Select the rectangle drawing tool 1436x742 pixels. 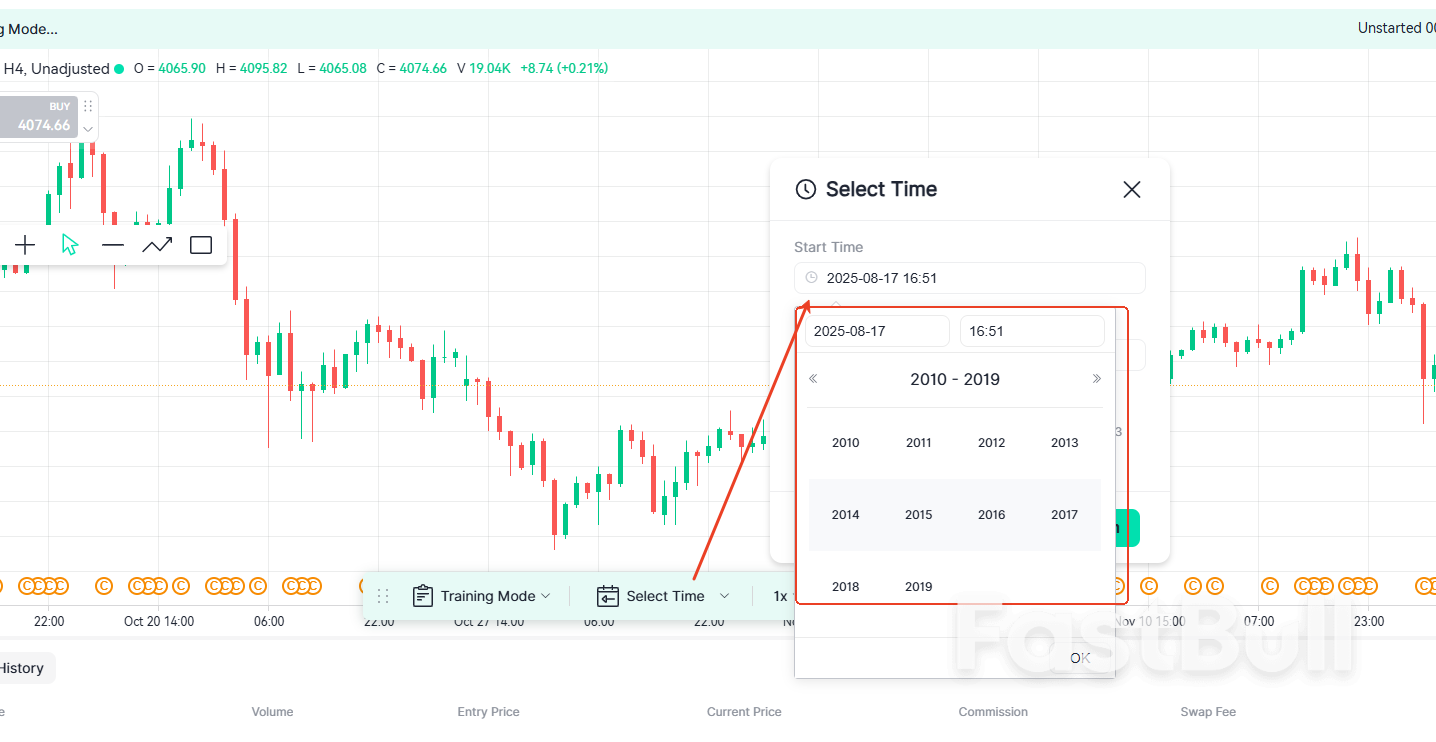click(x=200, y=244)
